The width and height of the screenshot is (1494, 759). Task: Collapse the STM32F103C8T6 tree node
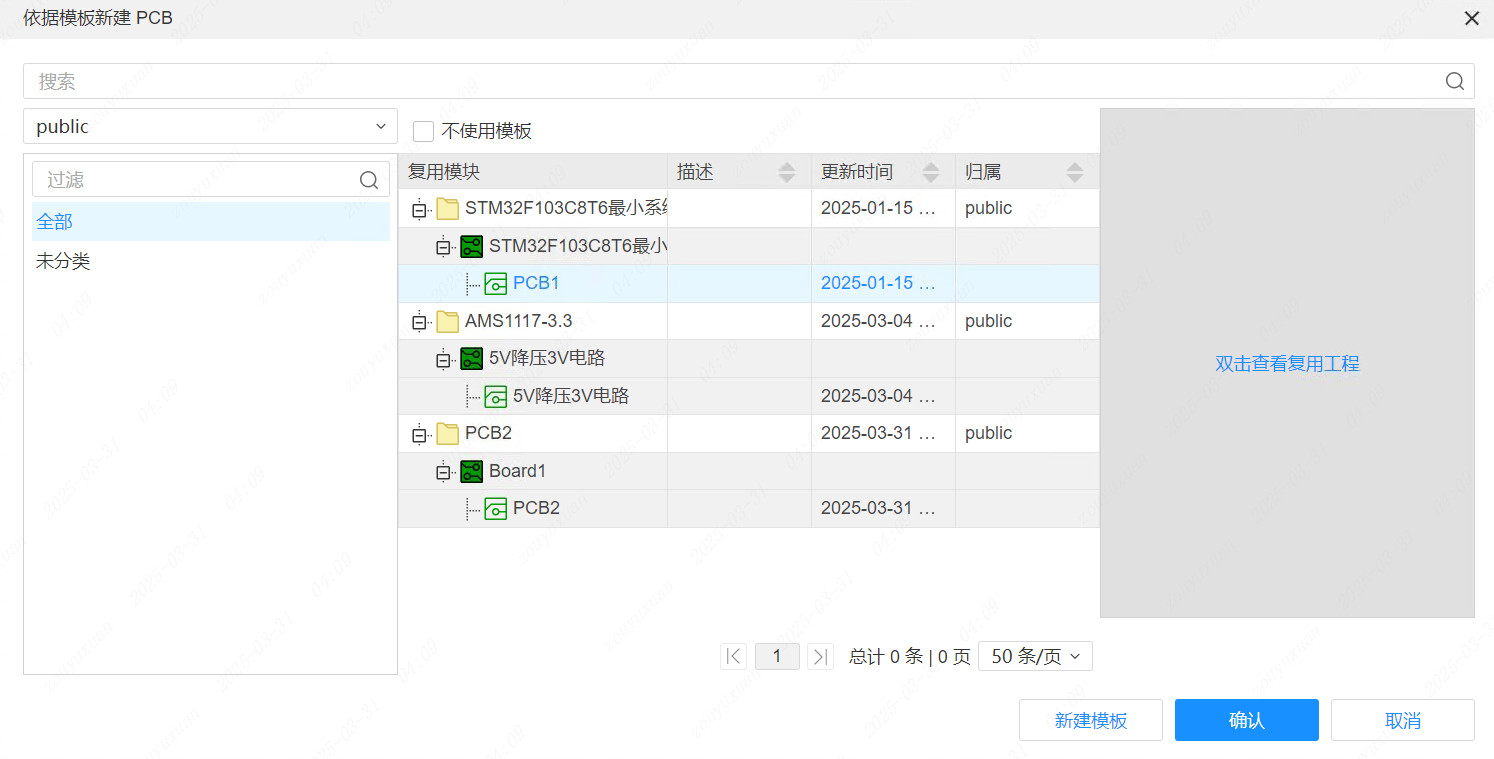tap(418, 208)
